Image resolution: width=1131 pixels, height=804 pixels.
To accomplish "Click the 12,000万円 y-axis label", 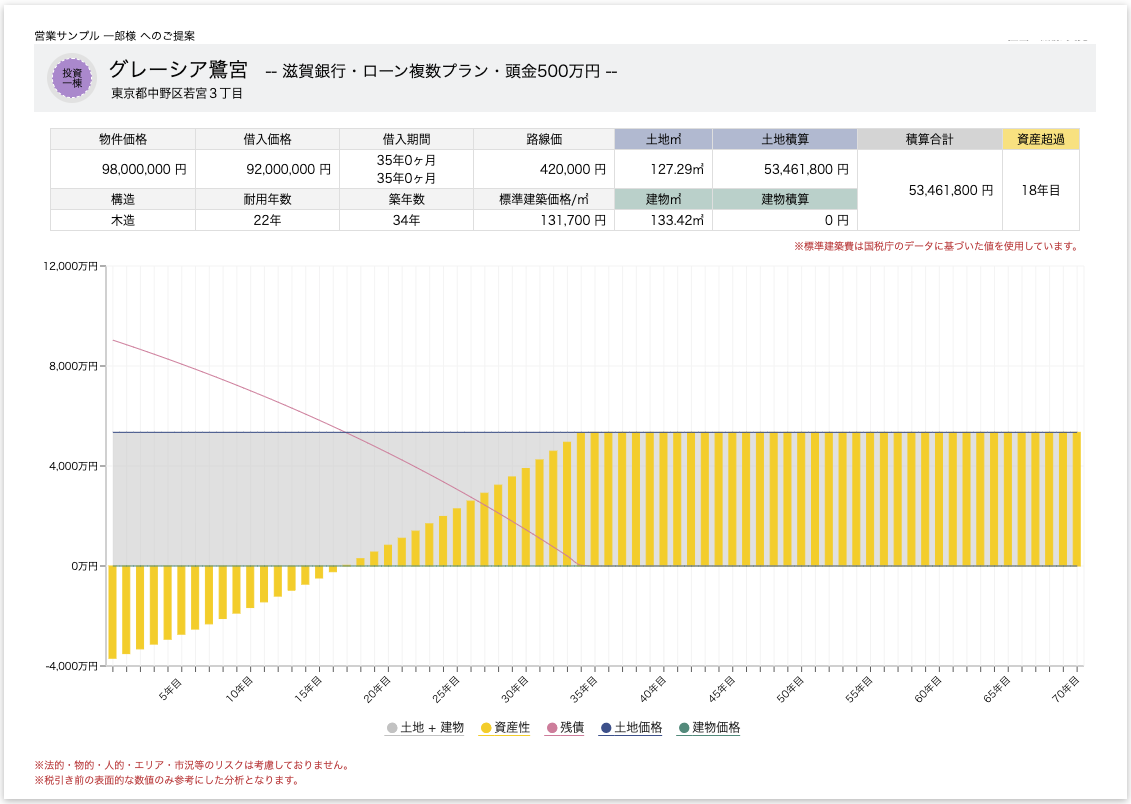I will pyautogui.click(x=70, y=266).
